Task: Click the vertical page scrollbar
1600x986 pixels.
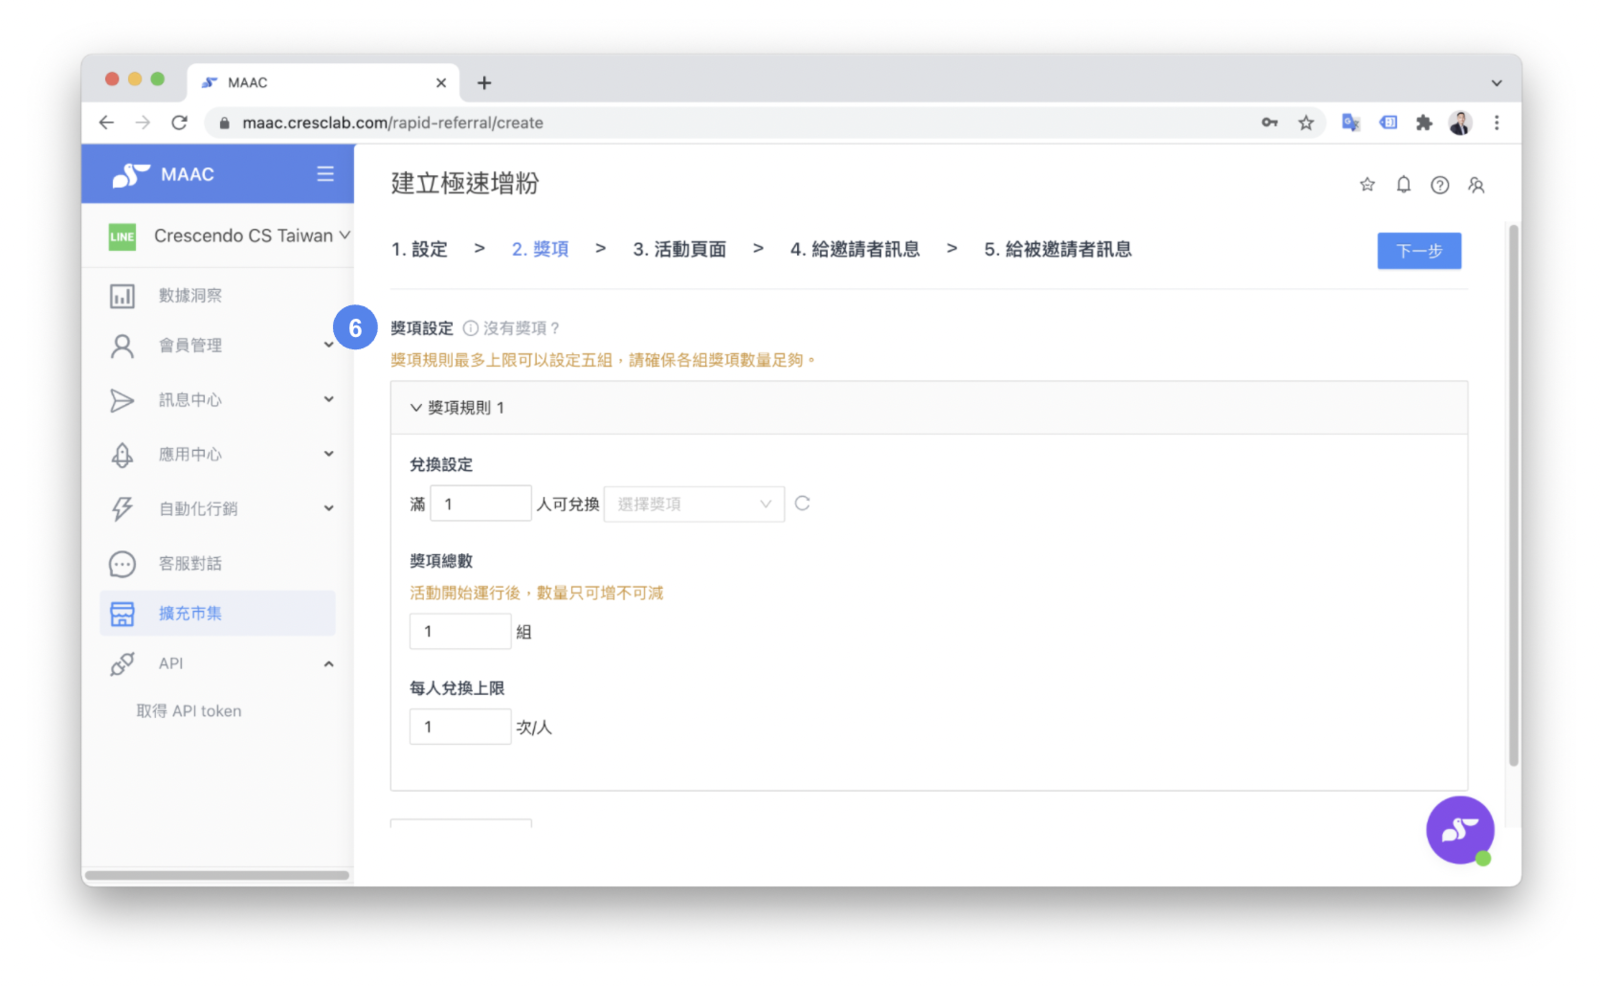Action: [x=1513, y=495]
